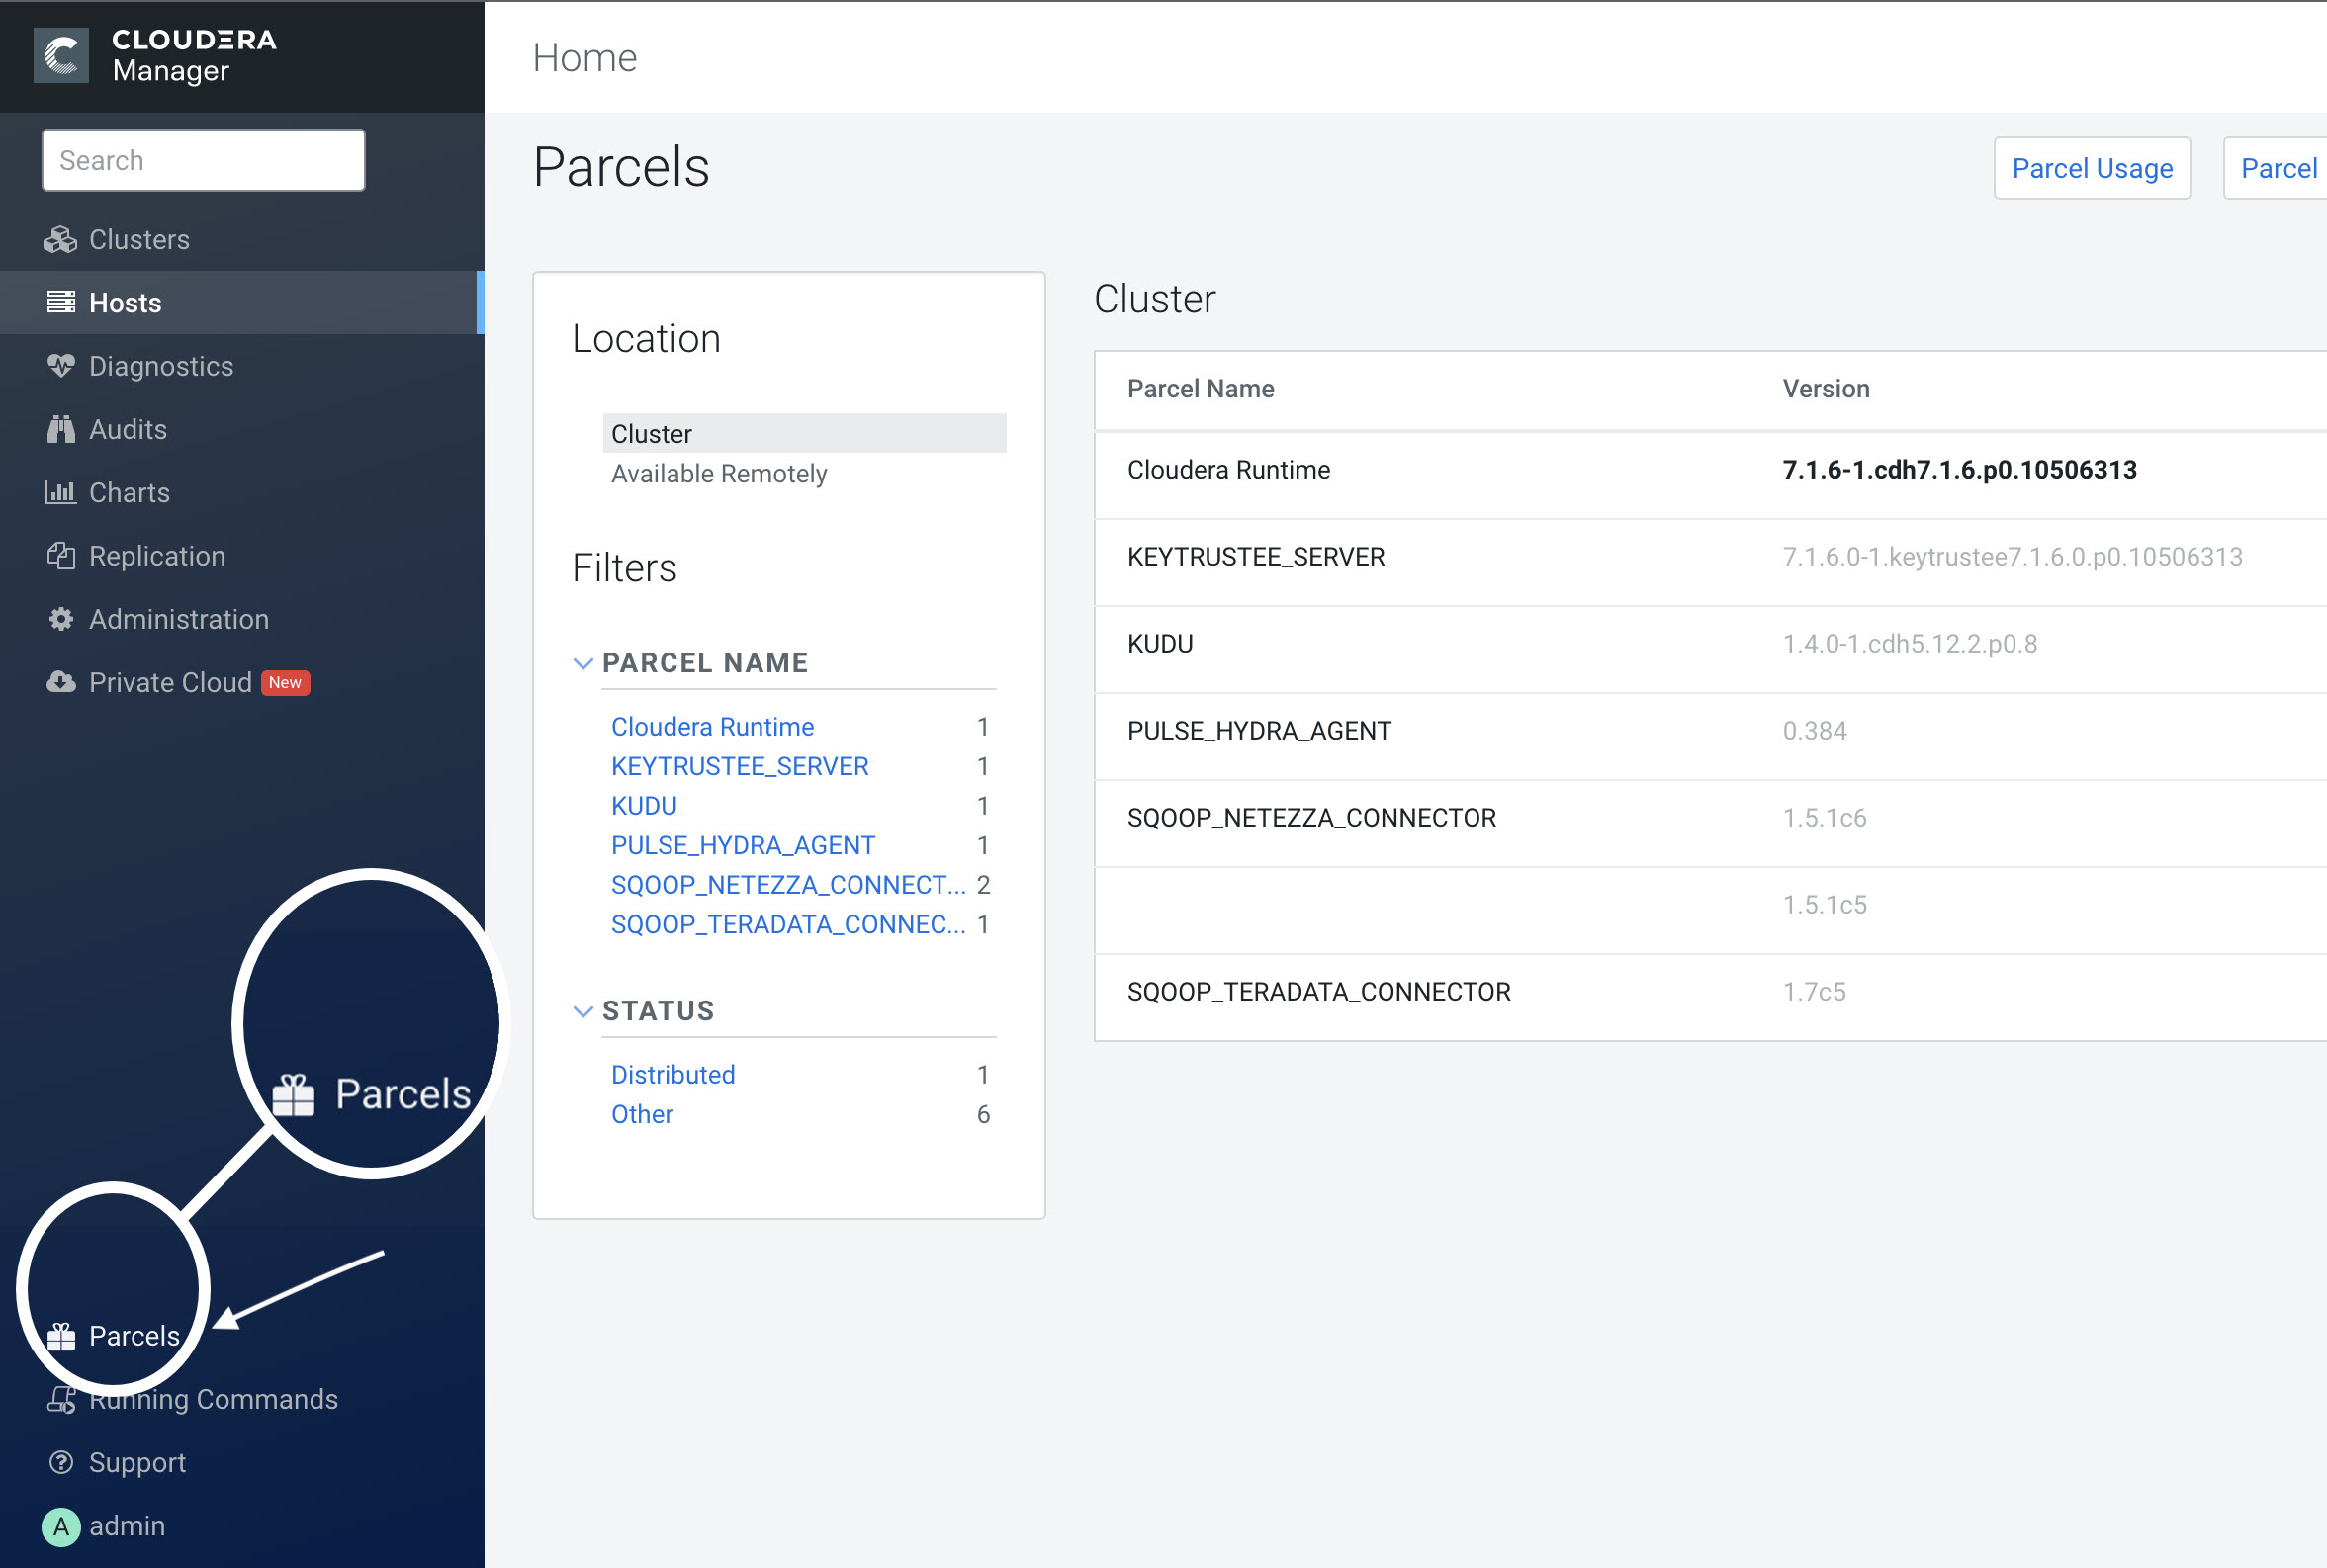Filter by KEYTRUSTEE_SERVER parcel name
This screenshot has width=2327, height=1568.
pyautogui.click(x=739, y=766)
